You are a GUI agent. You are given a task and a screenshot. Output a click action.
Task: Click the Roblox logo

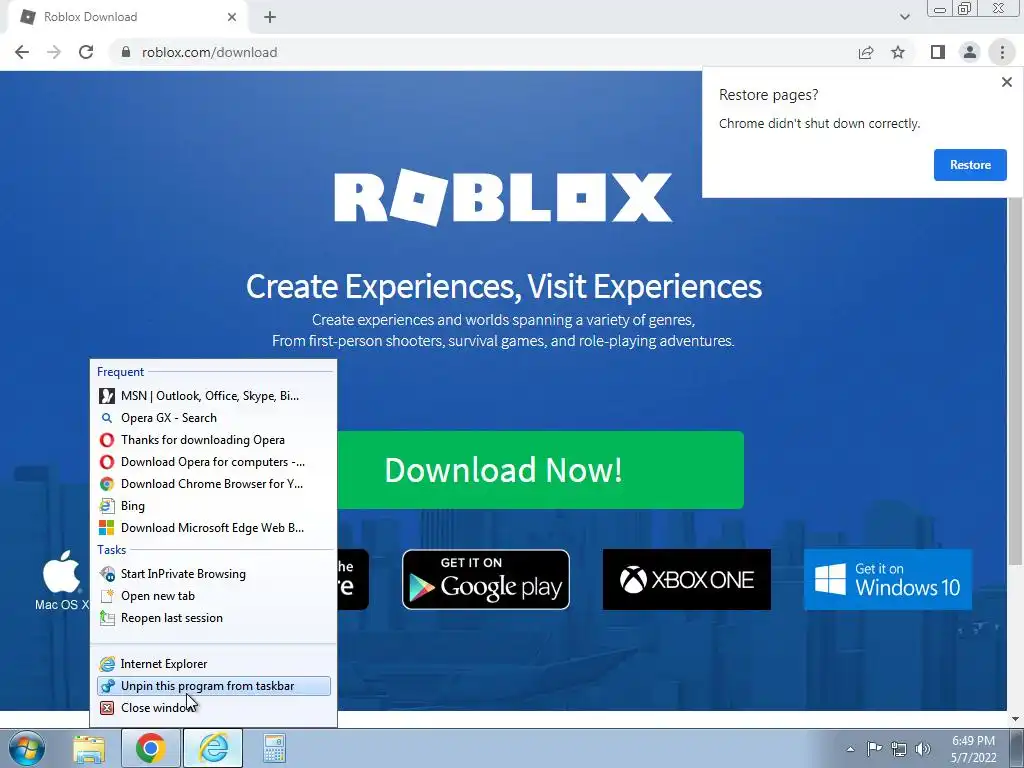[x=503, y=197]
